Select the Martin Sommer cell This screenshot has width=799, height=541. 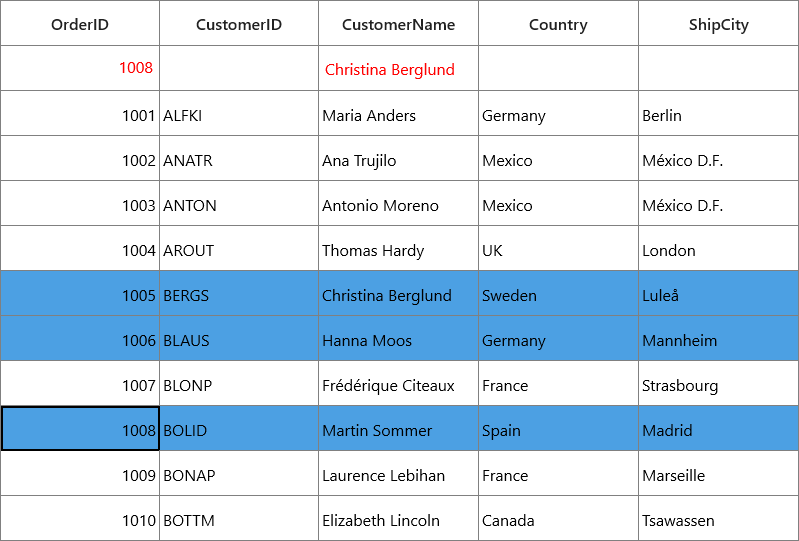398,428
